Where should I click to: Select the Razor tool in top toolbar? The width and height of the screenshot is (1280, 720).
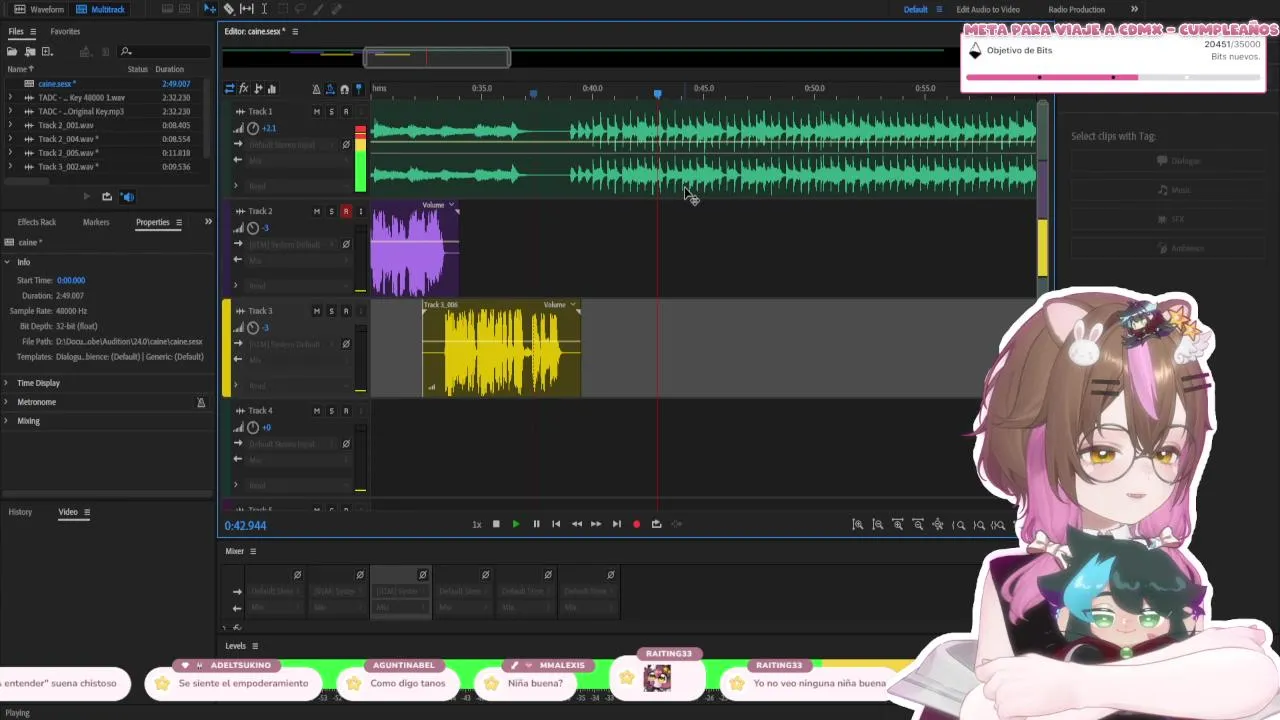tap(229, 9)
